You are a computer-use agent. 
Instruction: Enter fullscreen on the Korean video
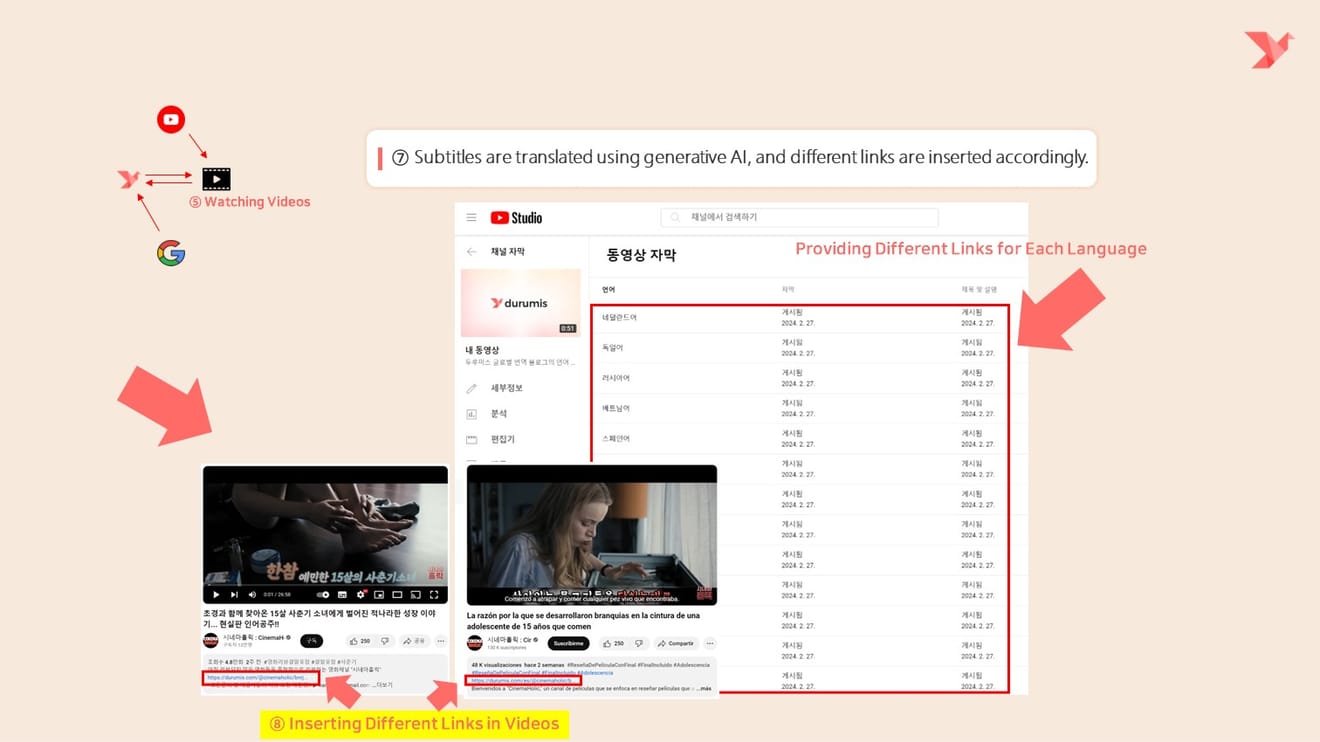tap(434, 595)
